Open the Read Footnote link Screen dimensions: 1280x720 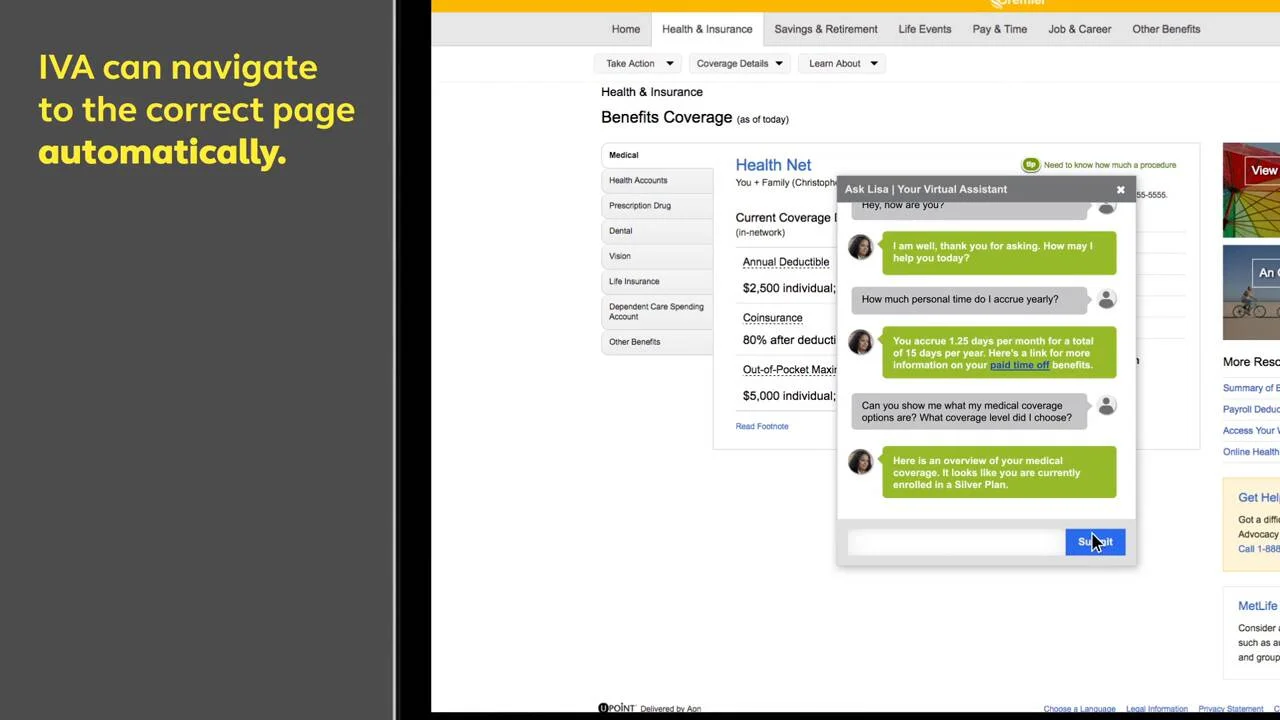tap(762, 426)
